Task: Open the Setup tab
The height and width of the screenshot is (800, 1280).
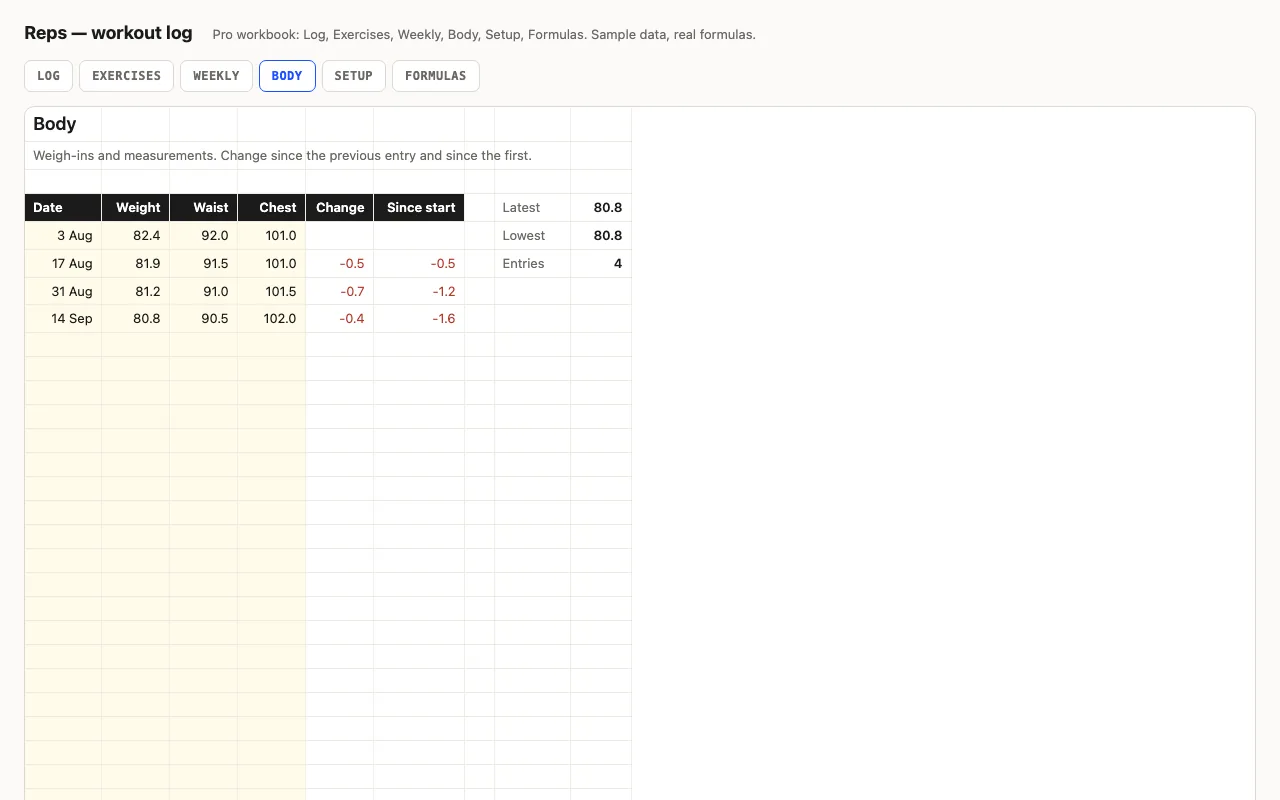Action: (354, 76)
